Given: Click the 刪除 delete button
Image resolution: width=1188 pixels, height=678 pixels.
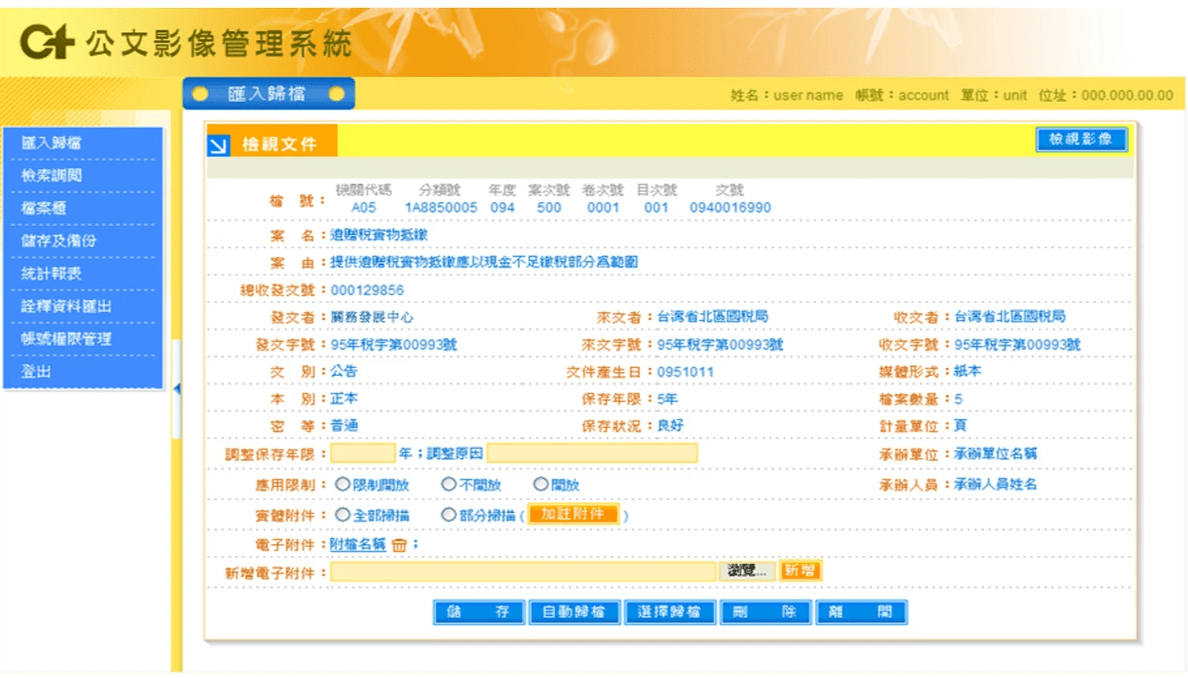Looking at the screenshot, I should [x=764, y=612].
